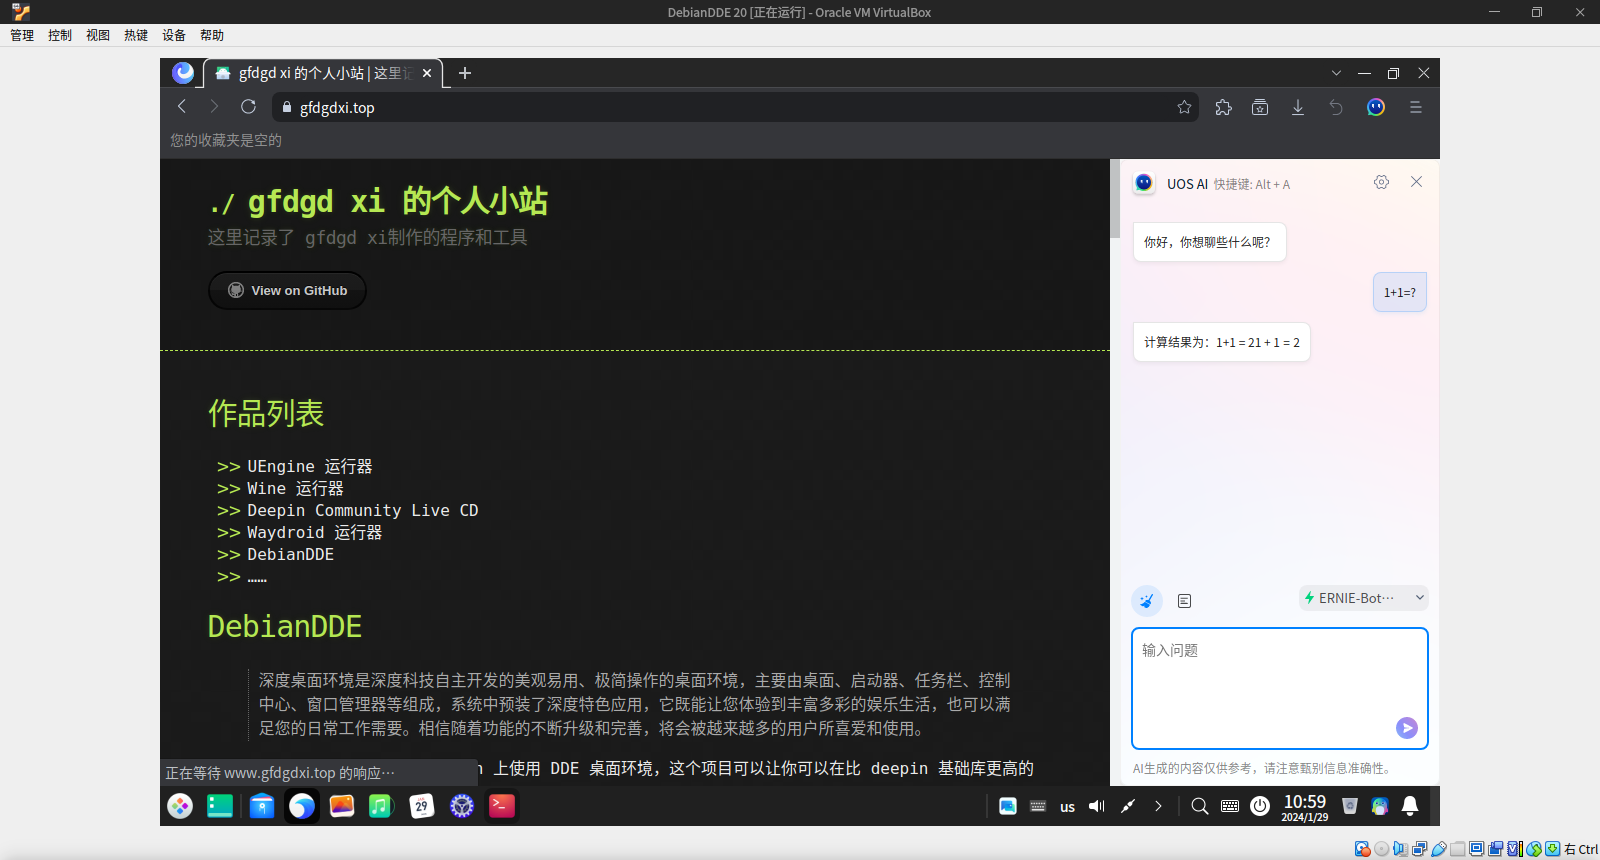This screenshot has height=860, width=1600.
Task: Open the DDE launcher in the dock
Action: [x=180, y=806]
